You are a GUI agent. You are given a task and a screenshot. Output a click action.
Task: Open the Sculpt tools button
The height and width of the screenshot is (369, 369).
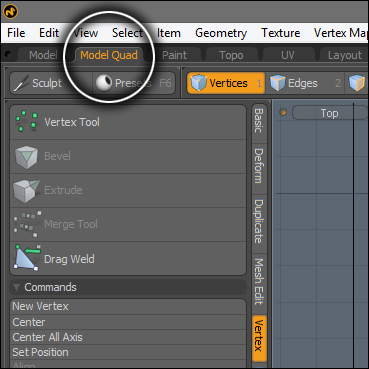51,83
